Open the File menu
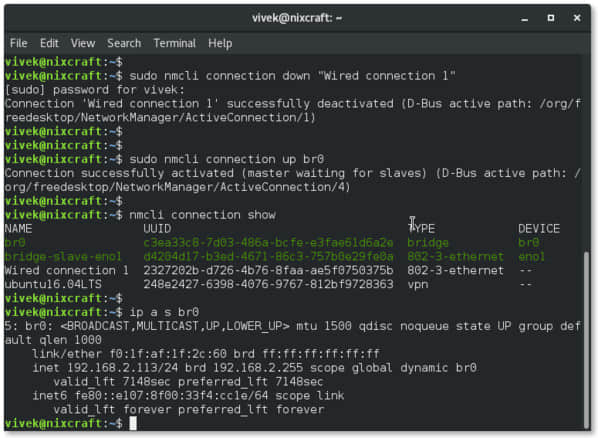Screen dimensions: 598x438 18,43
